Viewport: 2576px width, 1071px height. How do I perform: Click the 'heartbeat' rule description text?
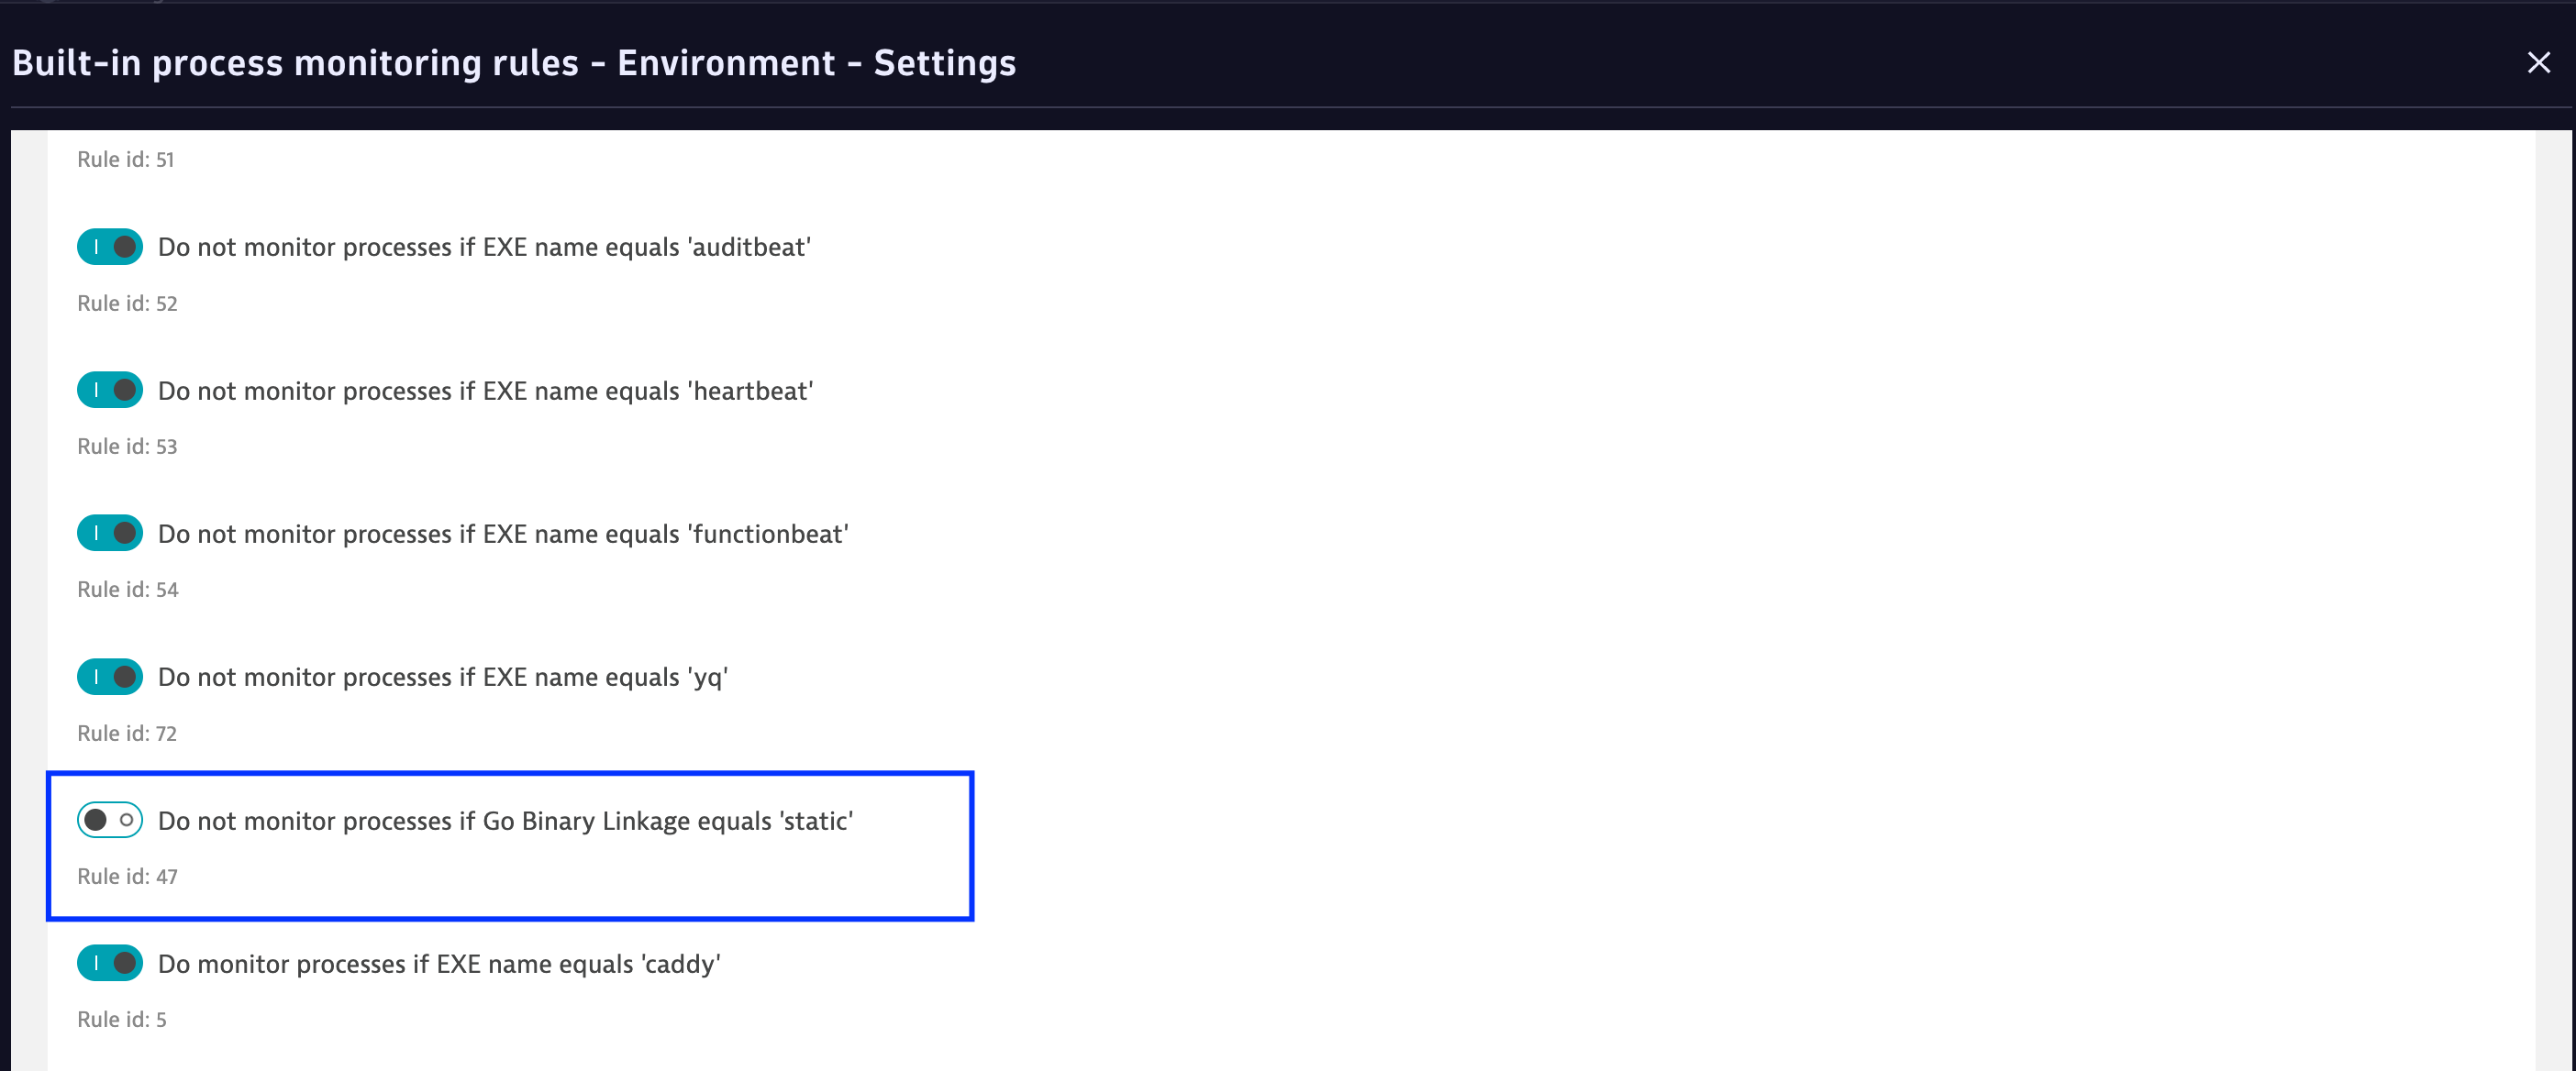pyautogui.click(x=485, y=391)
